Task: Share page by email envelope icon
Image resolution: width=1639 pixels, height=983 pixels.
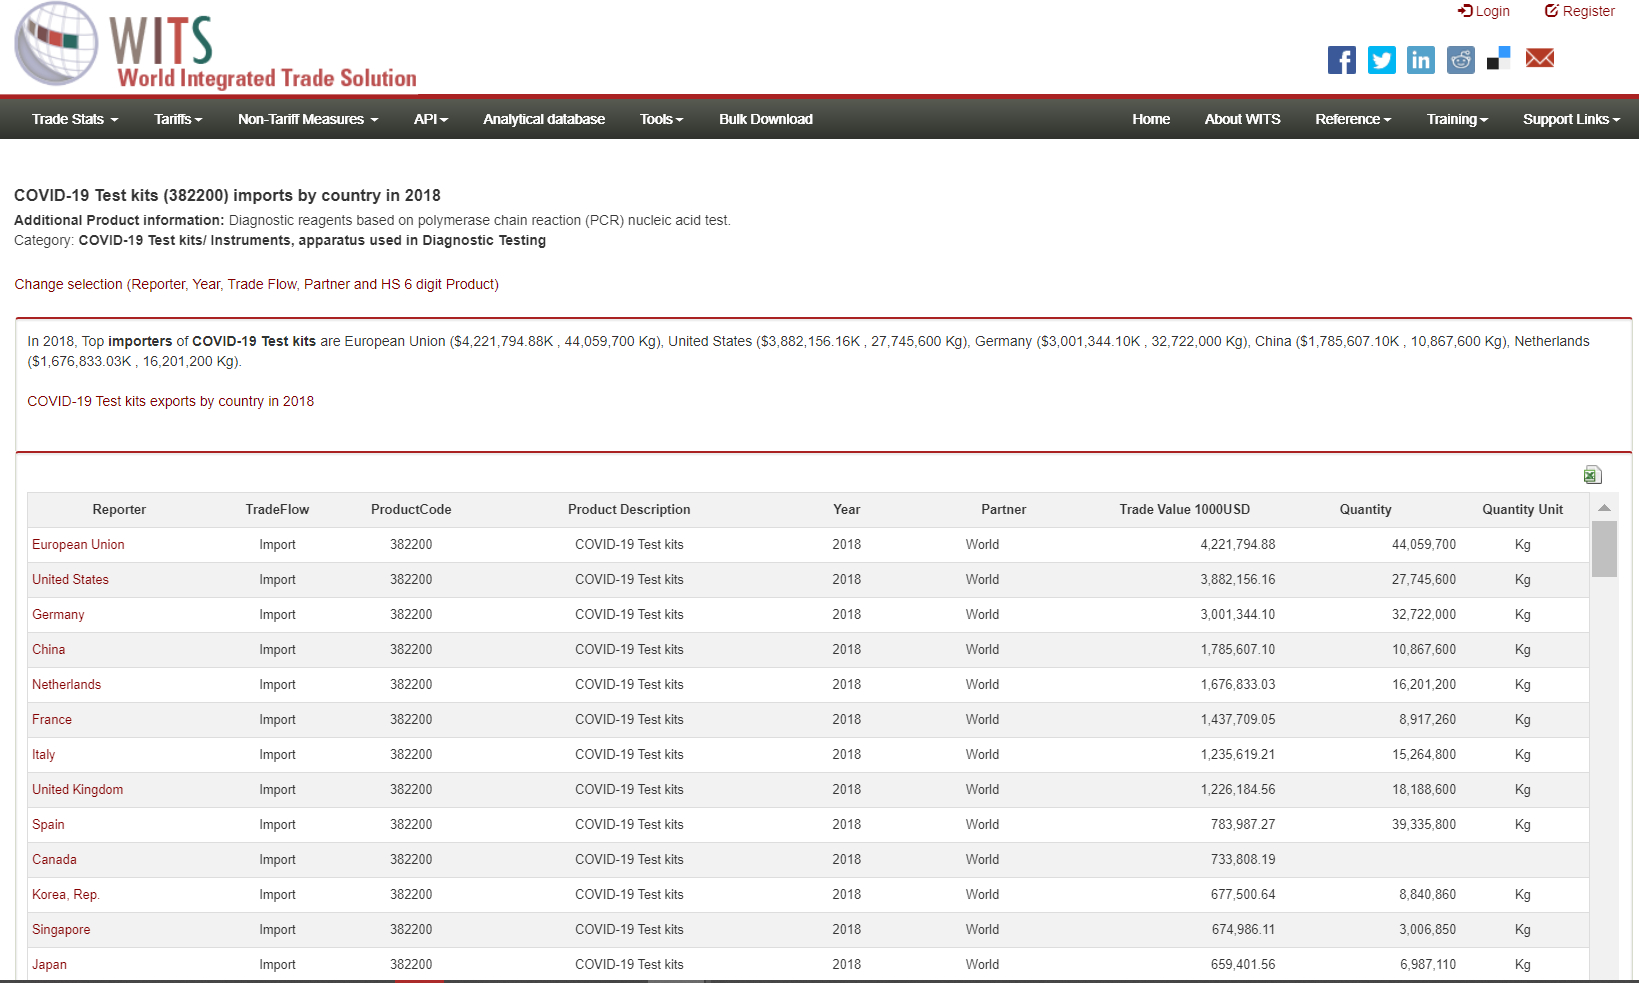Action: (x=1539, y=59)
